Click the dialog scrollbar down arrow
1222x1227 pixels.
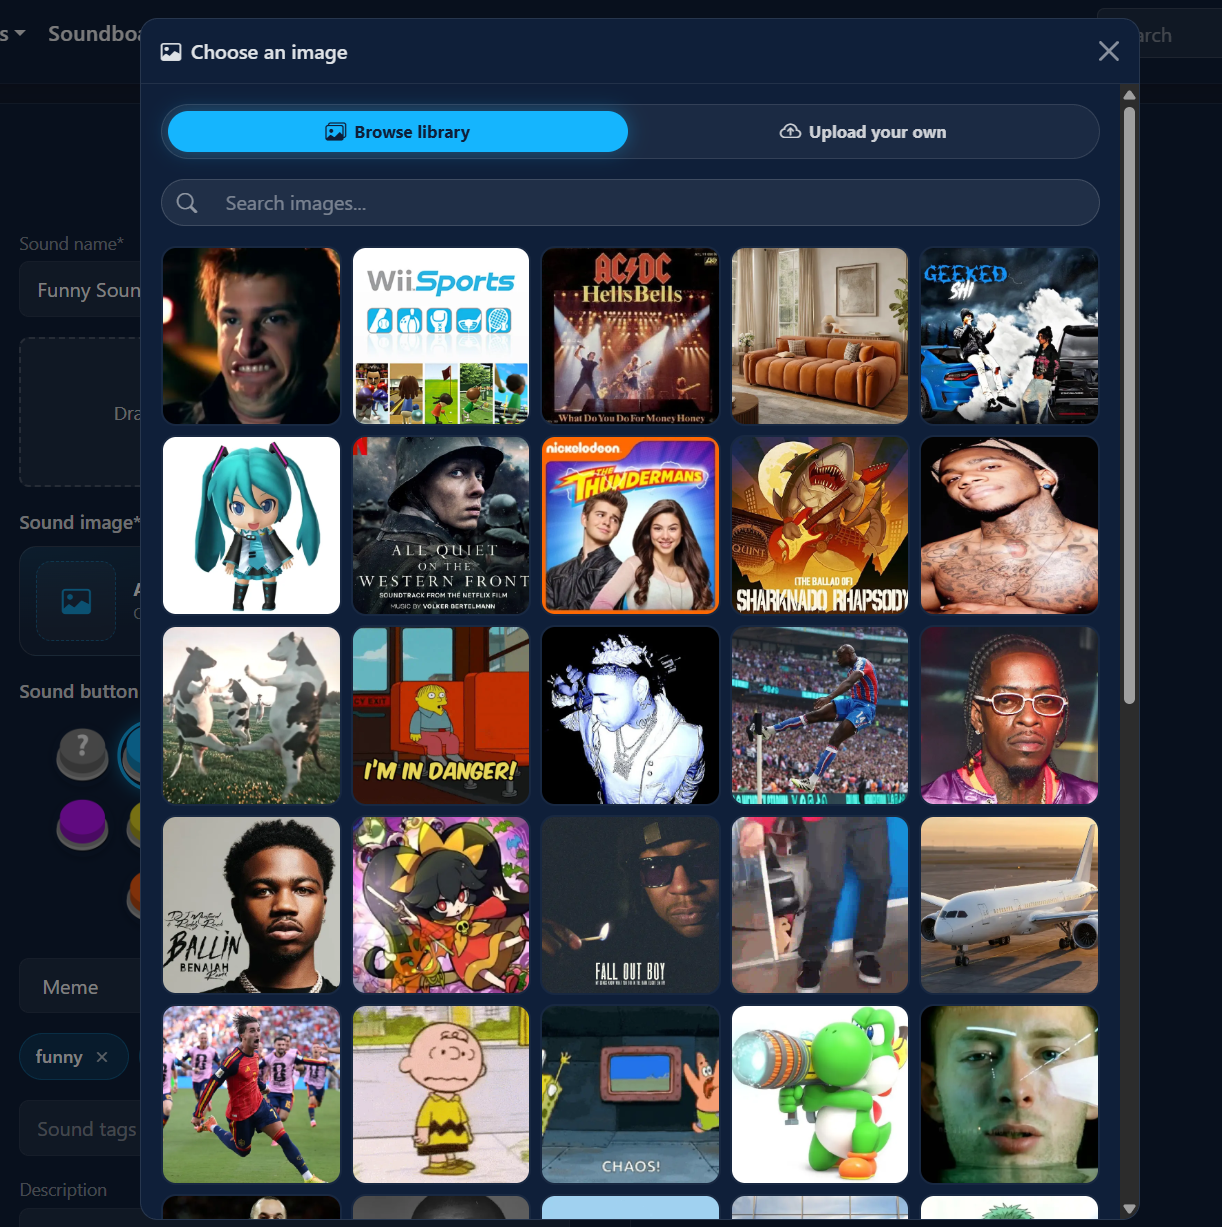(x=1129, y=1209)
